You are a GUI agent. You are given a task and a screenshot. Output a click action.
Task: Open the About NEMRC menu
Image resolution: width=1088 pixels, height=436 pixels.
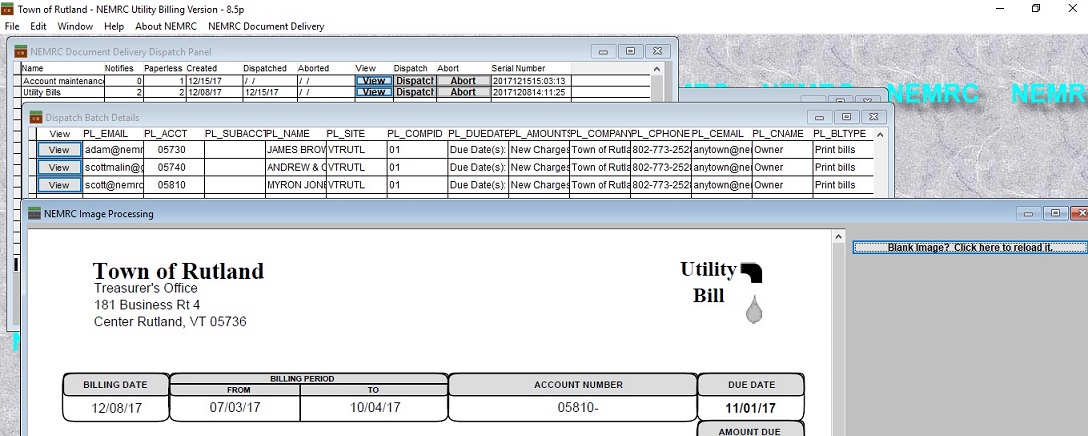[166, 26]
